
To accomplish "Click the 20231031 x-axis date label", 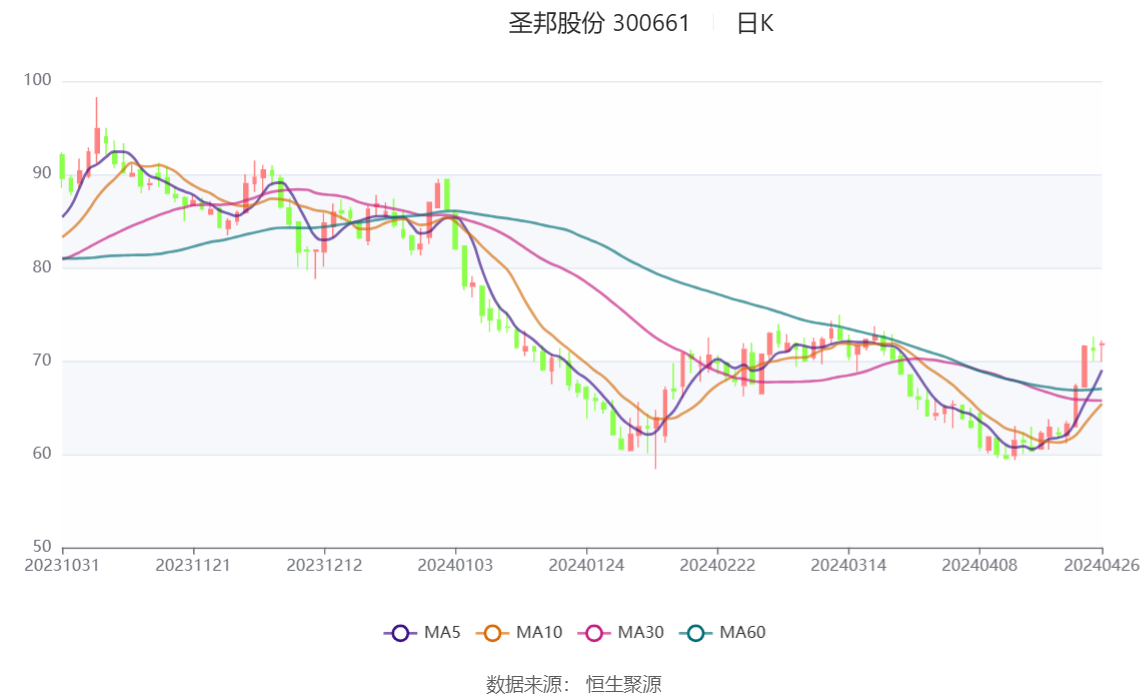I will (x=63, y=565).
